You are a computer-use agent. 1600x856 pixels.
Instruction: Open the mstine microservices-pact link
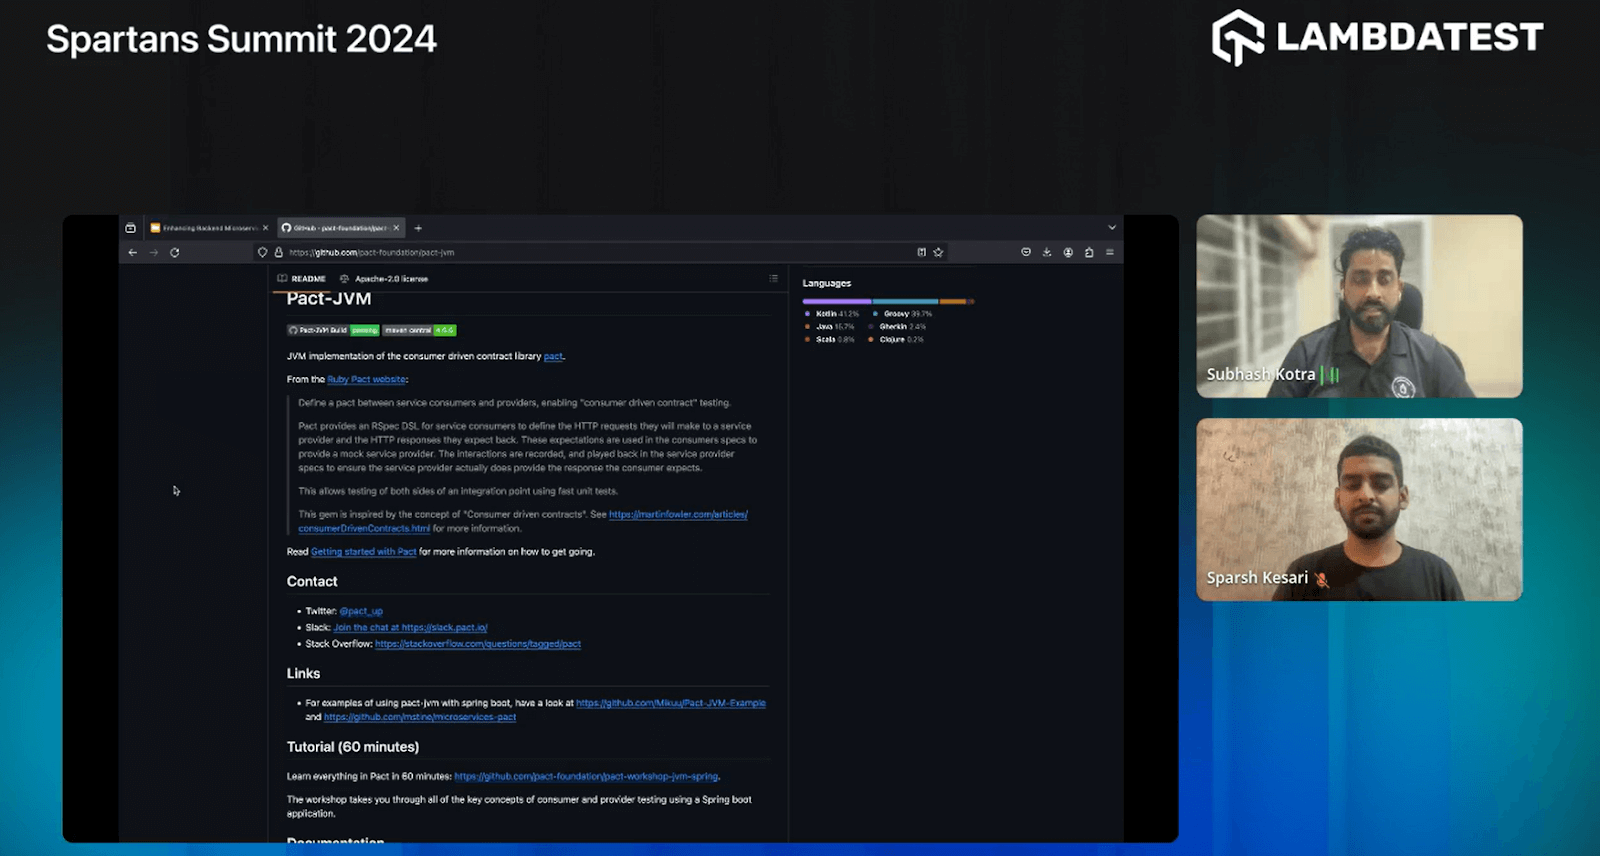point(420,717)
